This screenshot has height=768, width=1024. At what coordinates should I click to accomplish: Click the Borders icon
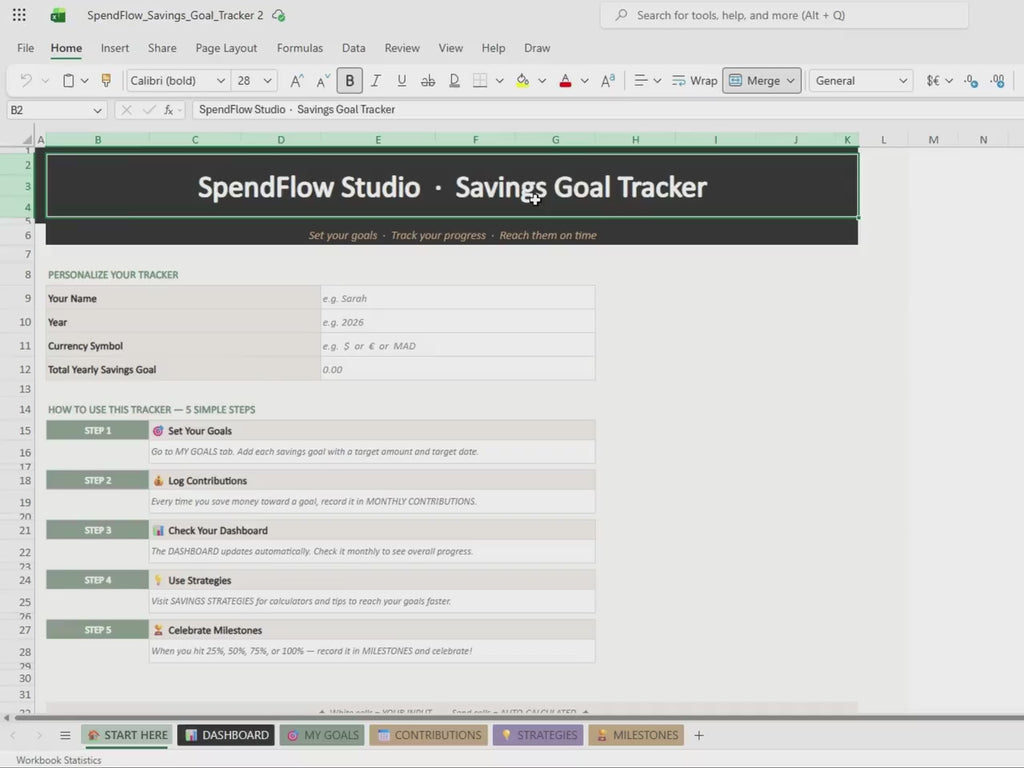[x=480, y=80]
